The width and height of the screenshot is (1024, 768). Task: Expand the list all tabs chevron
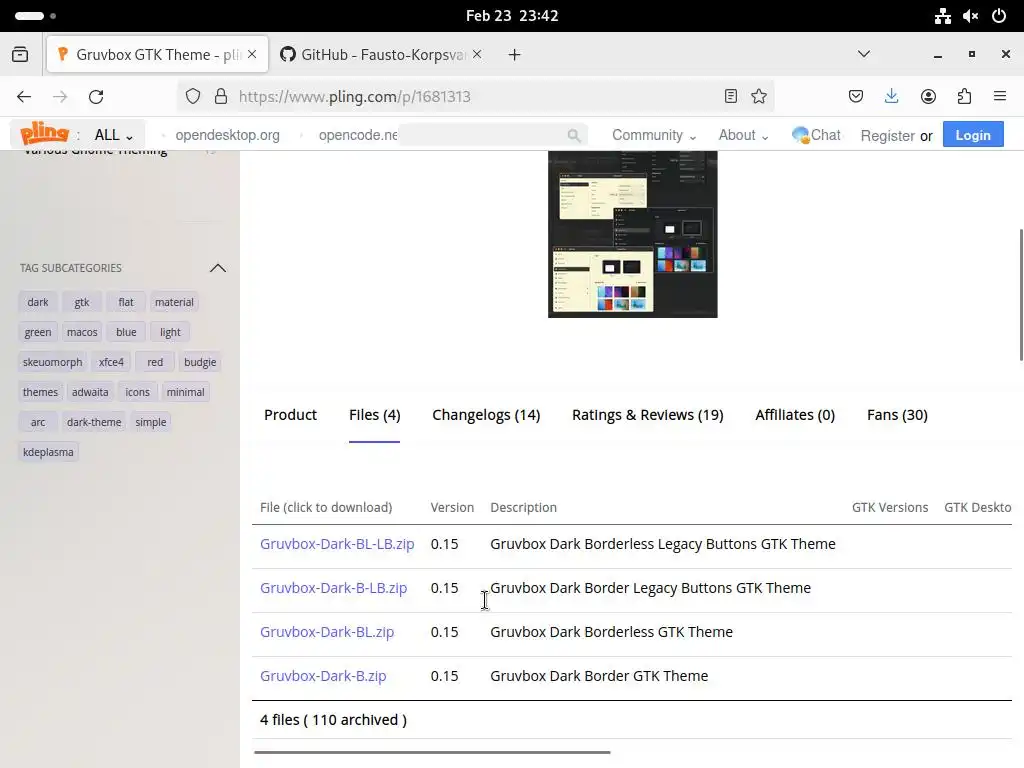pos(864,54)
